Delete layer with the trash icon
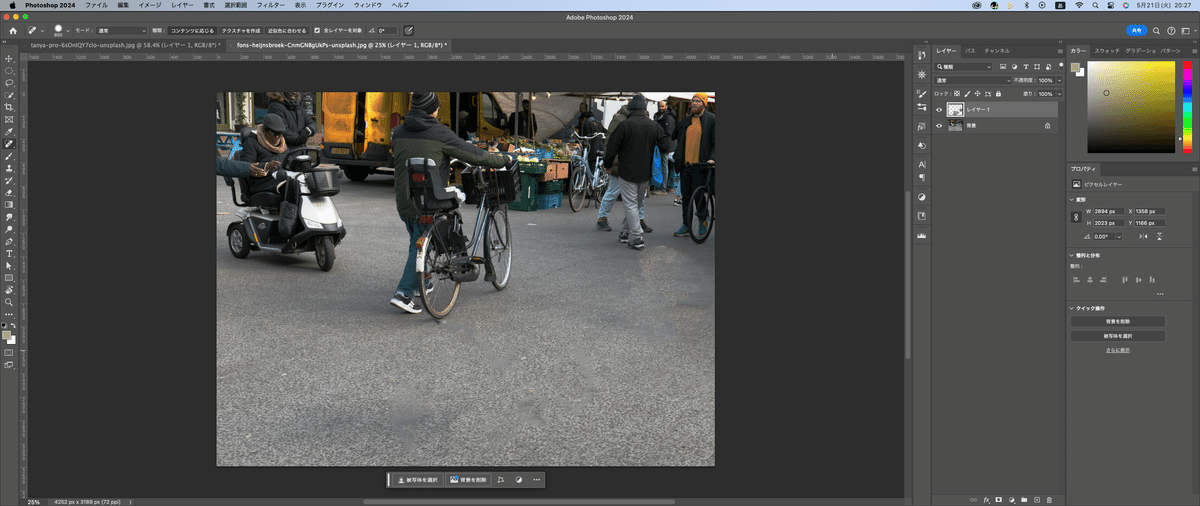The image size is (1200, 506). pos(1049,498)
